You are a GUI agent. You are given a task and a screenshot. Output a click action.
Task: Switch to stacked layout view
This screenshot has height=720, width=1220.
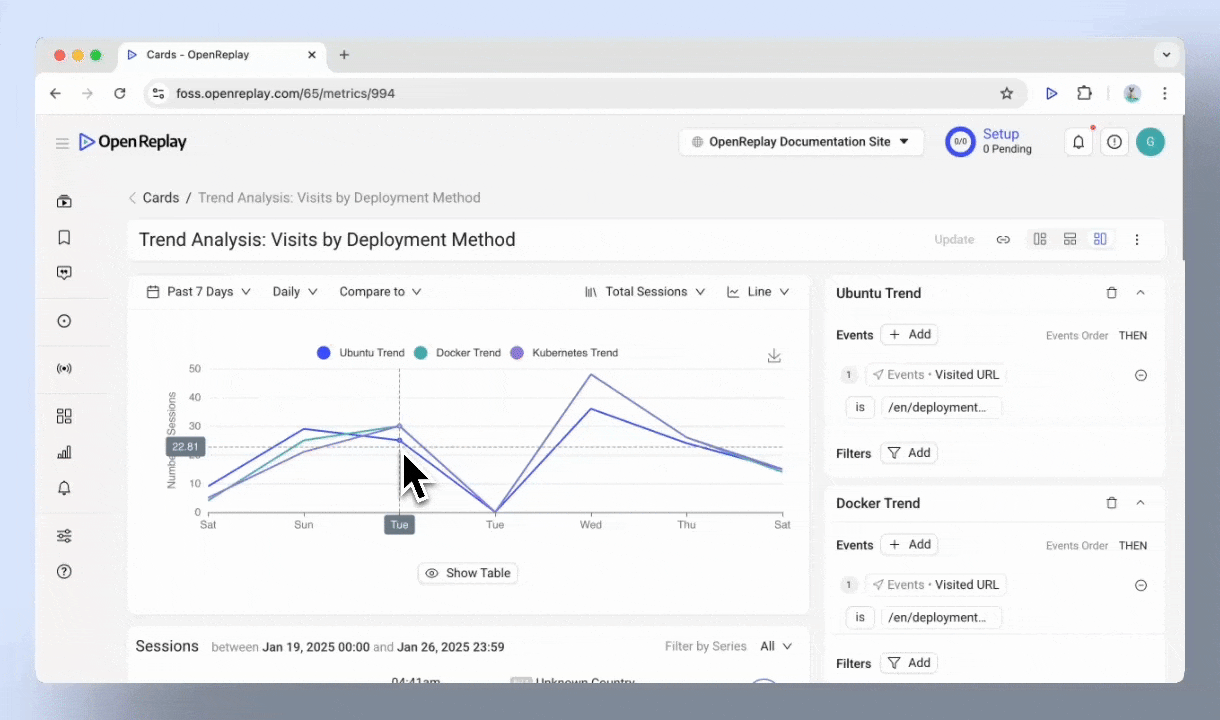[1070, 239]
